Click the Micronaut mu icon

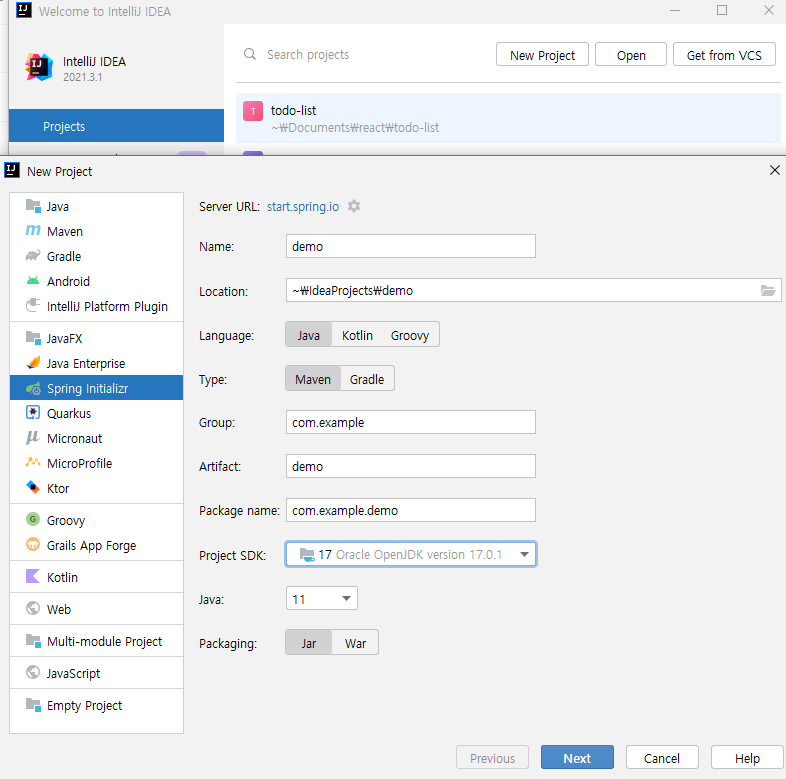click(33, 438)
